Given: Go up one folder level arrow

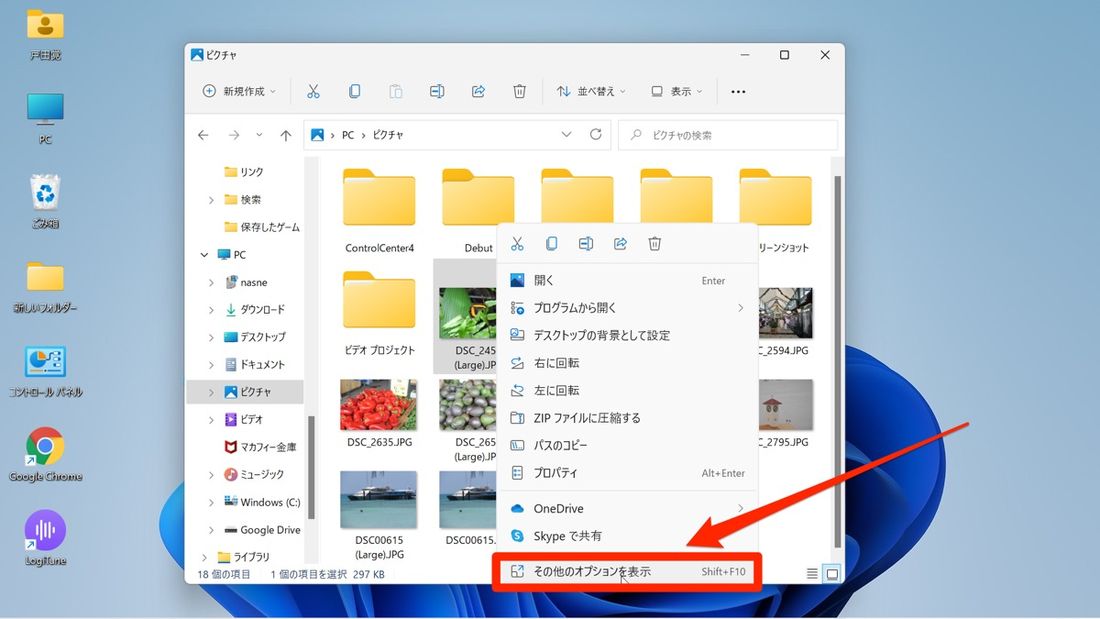Looking at the screenshot, I should 286,135.
